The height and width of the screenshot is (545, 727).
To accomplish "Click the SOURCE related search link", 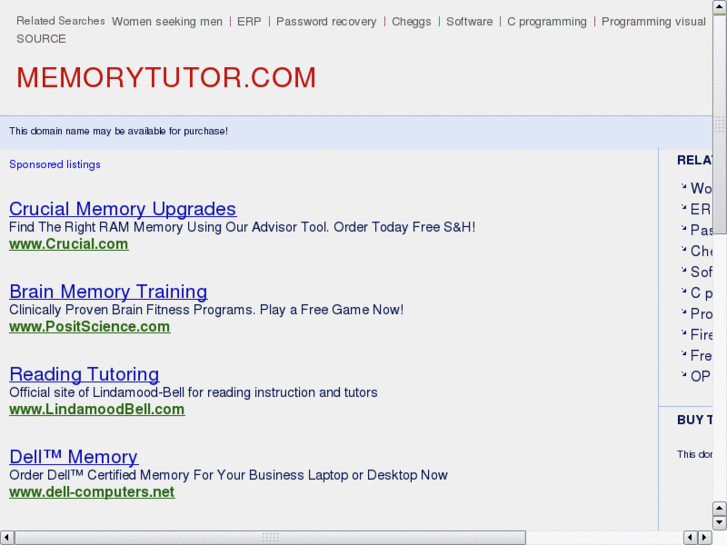I will (x=41, y=39).
